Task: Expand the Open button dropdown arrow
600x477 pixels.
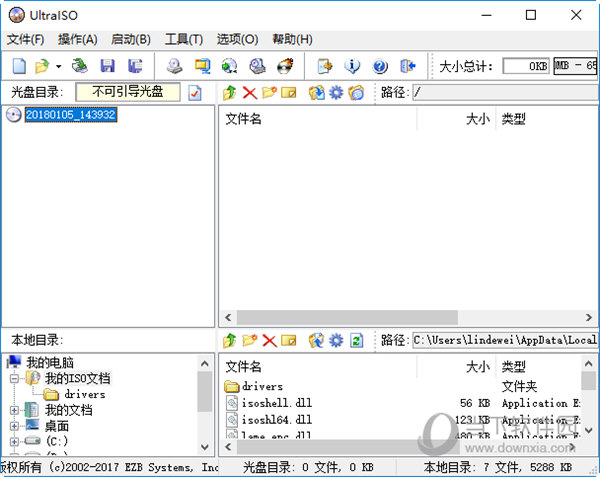Action: (x=59, y=67)
